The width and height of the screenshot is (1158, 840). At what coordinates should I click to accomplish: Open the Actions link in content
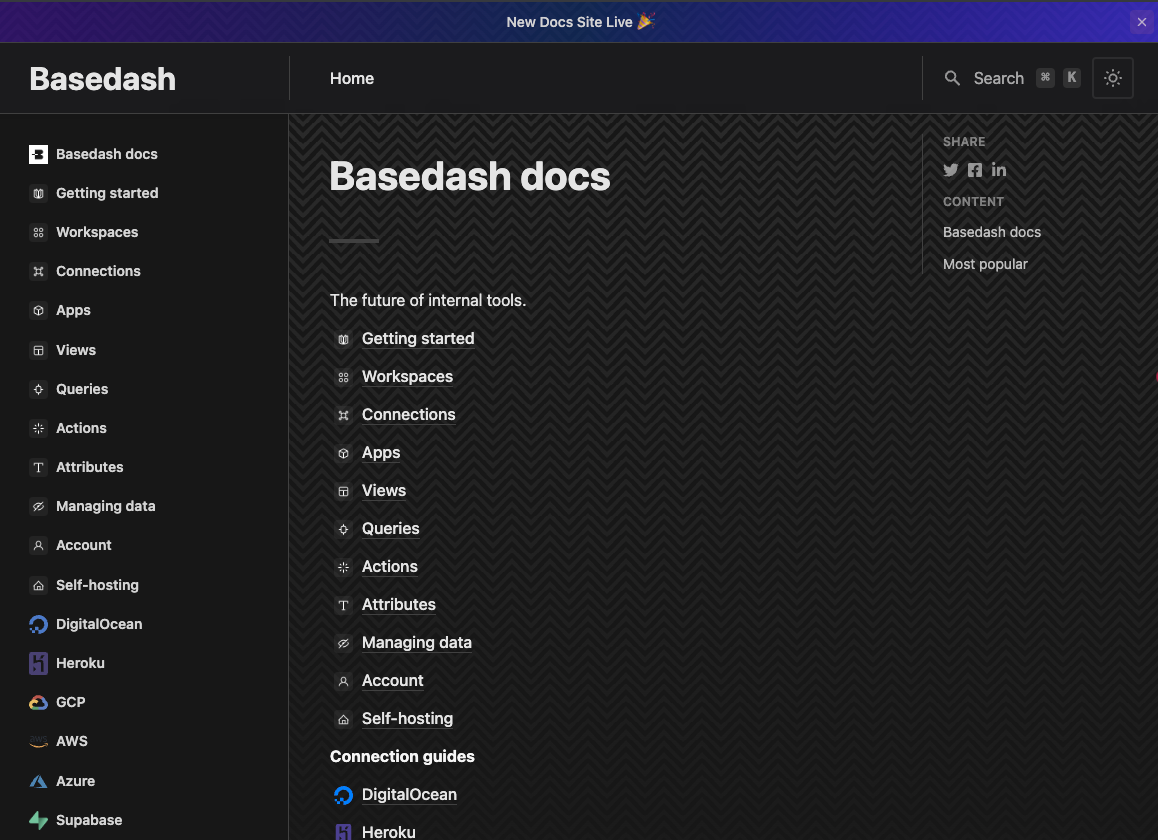pyautogui.click(x=390, y=567)
